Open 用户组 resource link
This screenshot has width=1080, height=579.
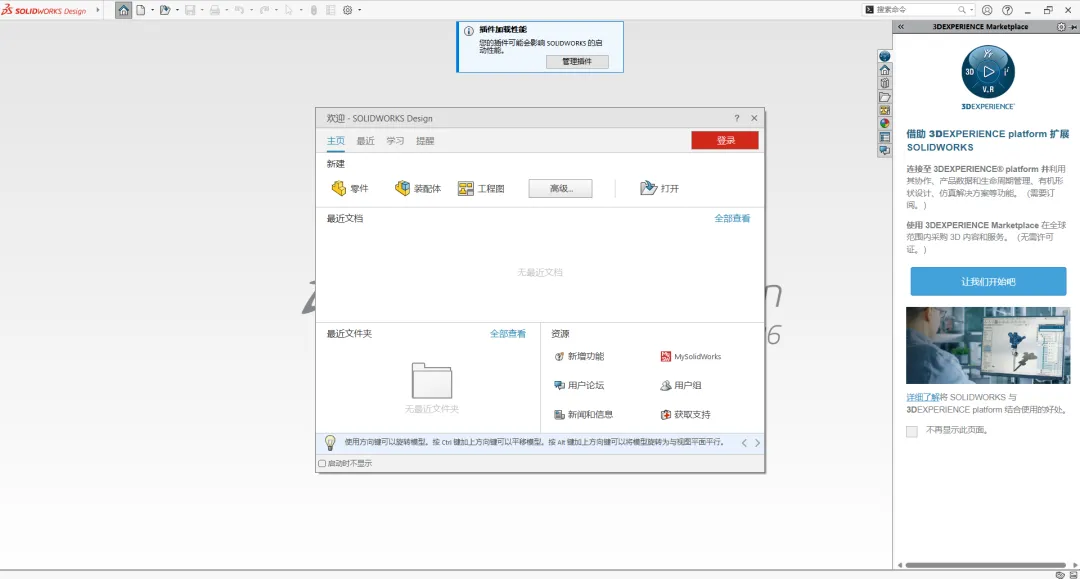click(x=681, y=385)
